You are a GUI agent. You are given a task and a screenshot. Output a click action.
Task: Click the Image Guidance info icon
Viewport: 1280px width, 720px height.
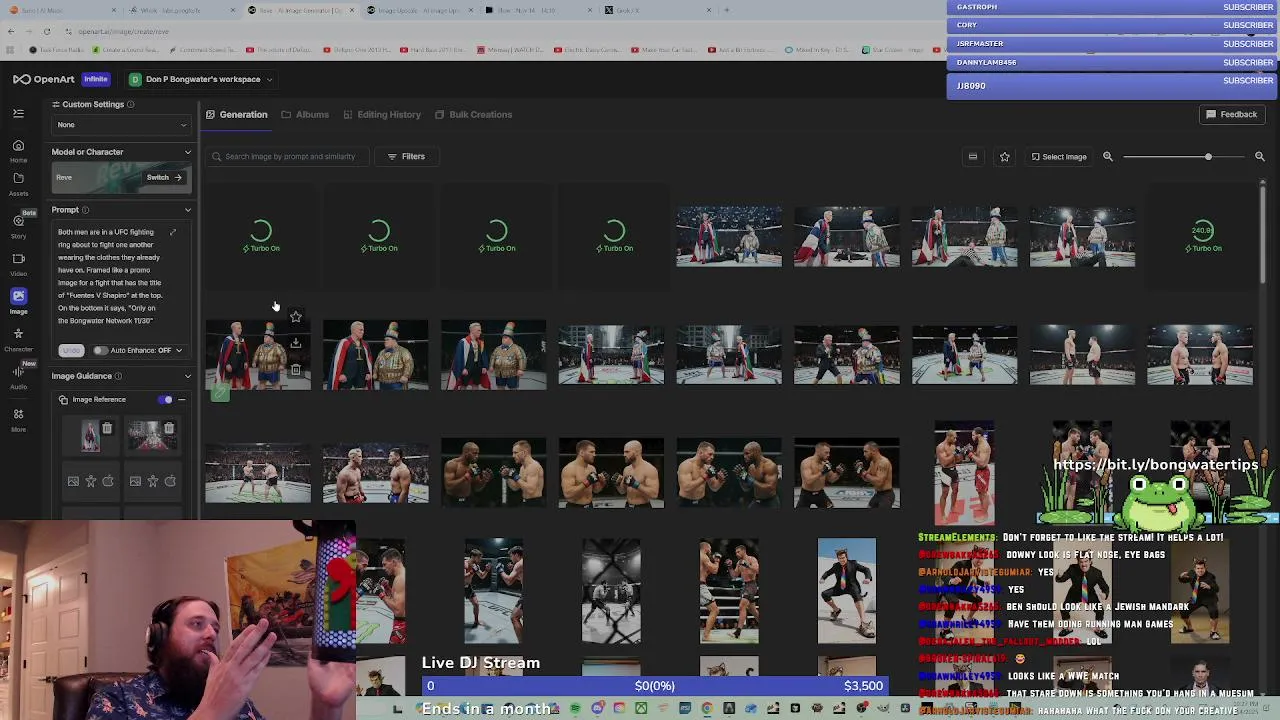tap(119, 376)
